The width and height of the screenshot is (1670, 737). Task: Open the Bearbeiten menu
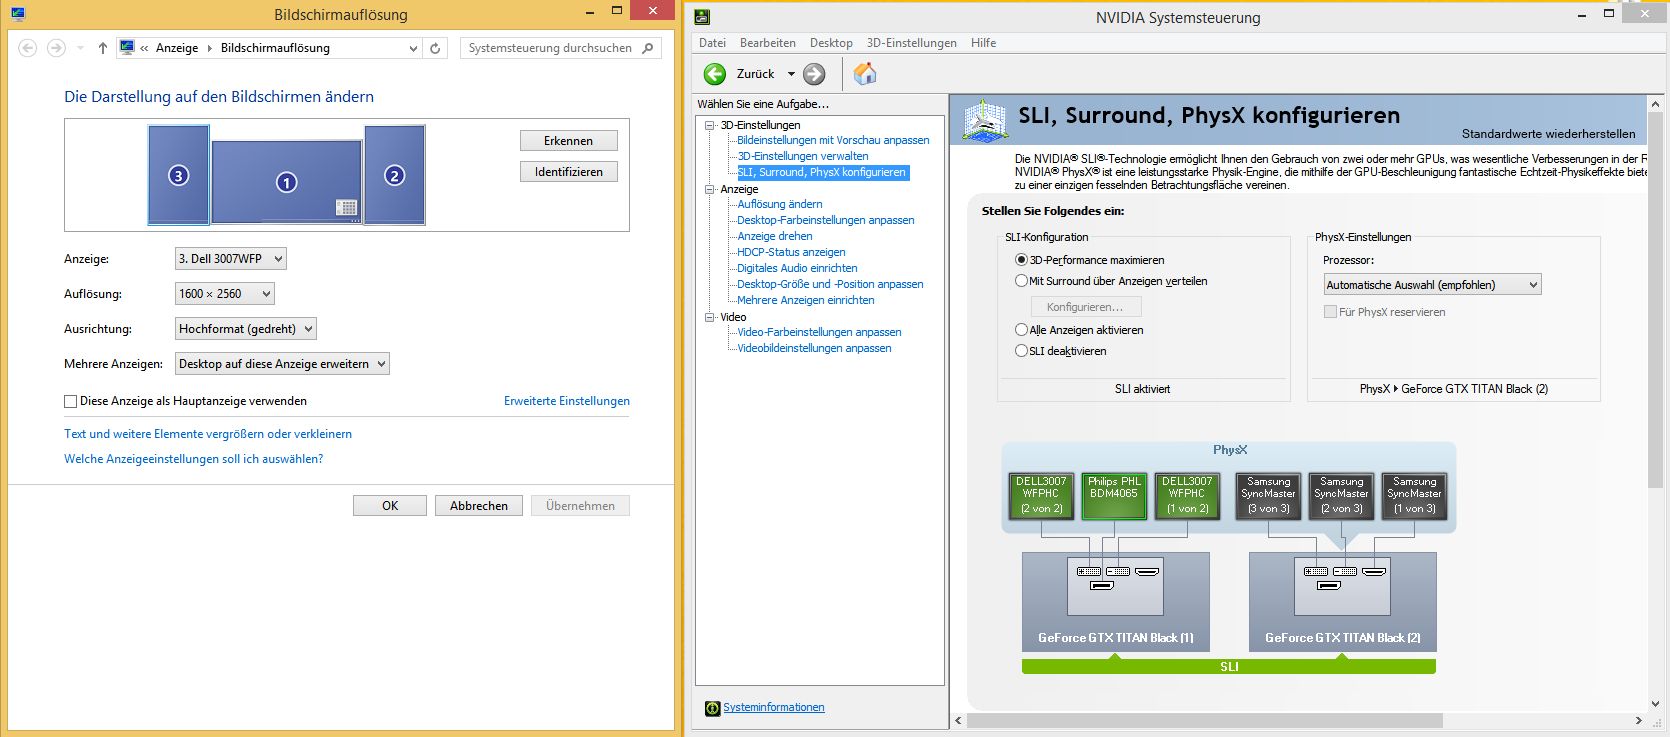[768, 43]
